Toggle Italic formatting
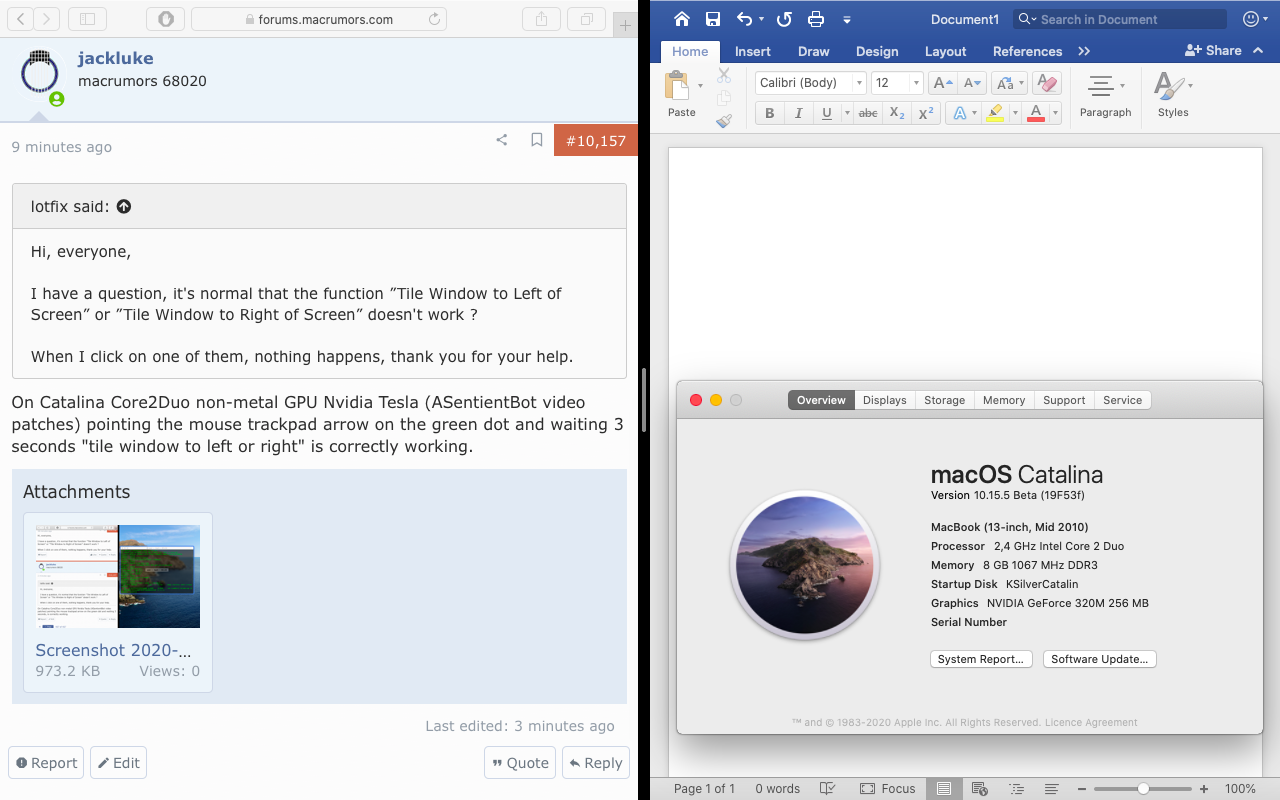1280x800 pixels. point(798,113)
